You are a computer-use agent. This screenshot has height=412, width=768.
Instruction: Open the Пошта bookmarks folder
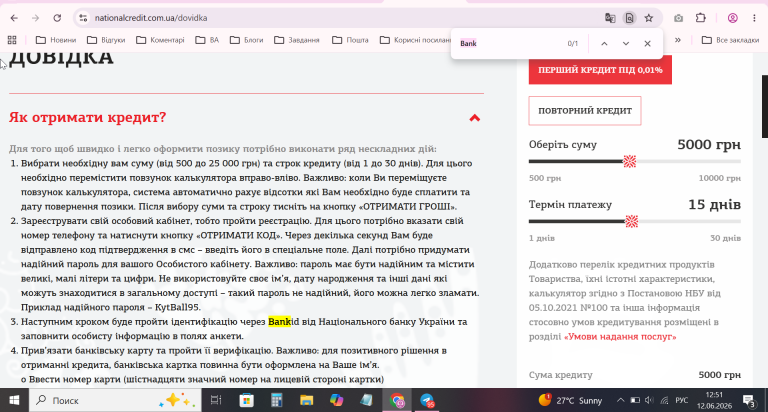[350, 40]
